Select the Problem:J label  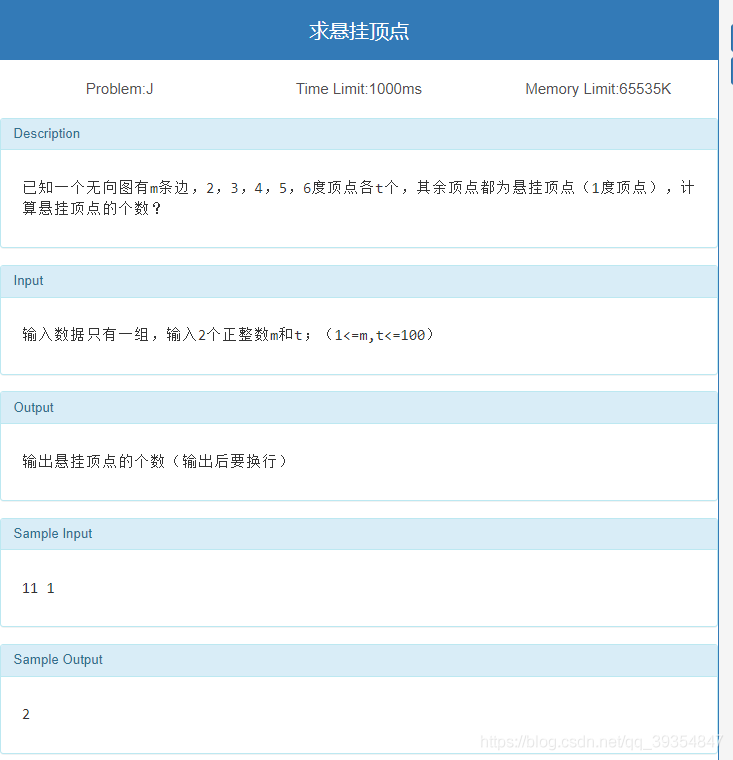pyautogui.click(x=119, y=89)
